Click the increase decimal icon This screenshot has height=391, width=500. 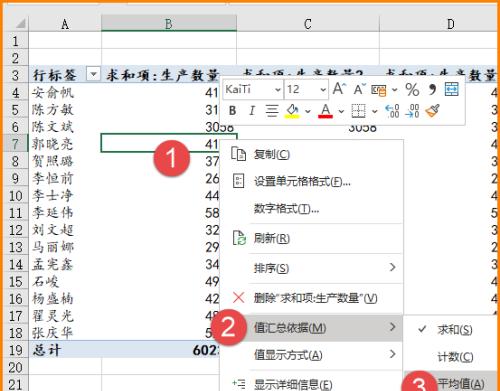tap(392, 111)
